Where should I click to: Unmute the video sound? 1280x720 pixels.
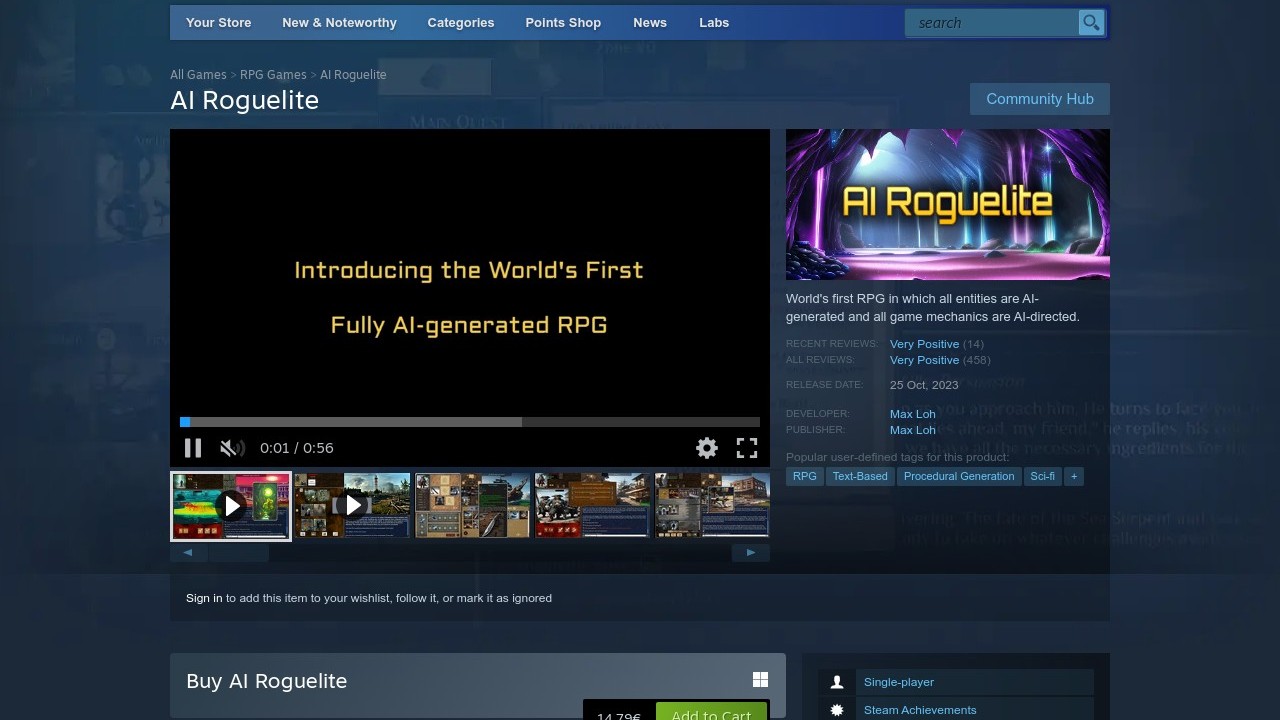232,448
